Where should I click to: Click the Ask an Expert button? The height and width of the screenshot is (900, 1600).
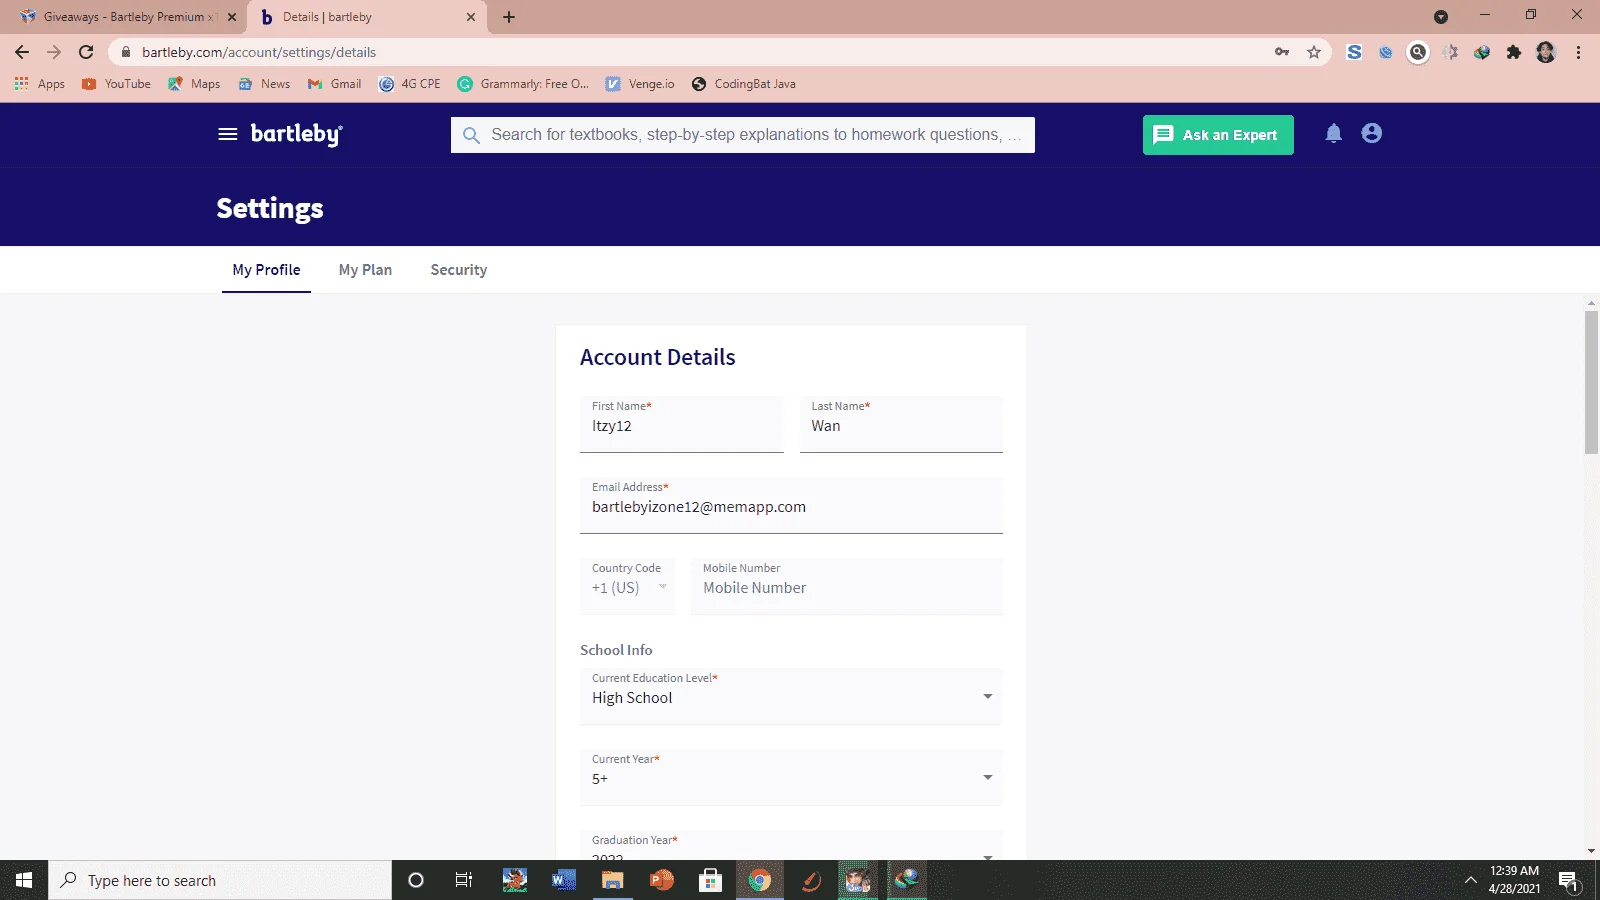pyautogui.click(x=1218, y=135)
